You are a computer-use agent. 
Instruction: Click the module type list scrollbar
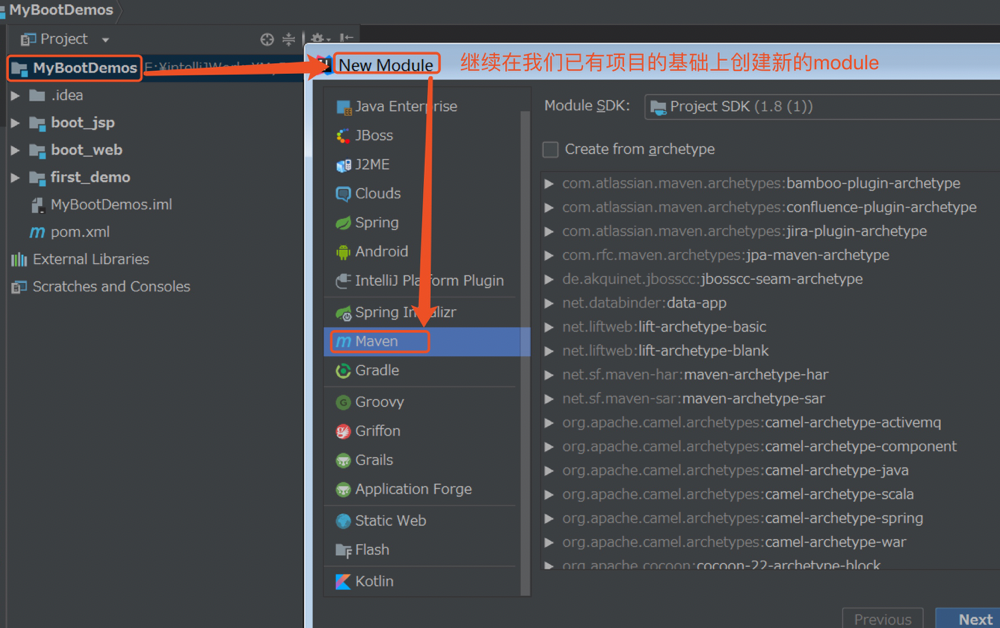click(525, 354)
